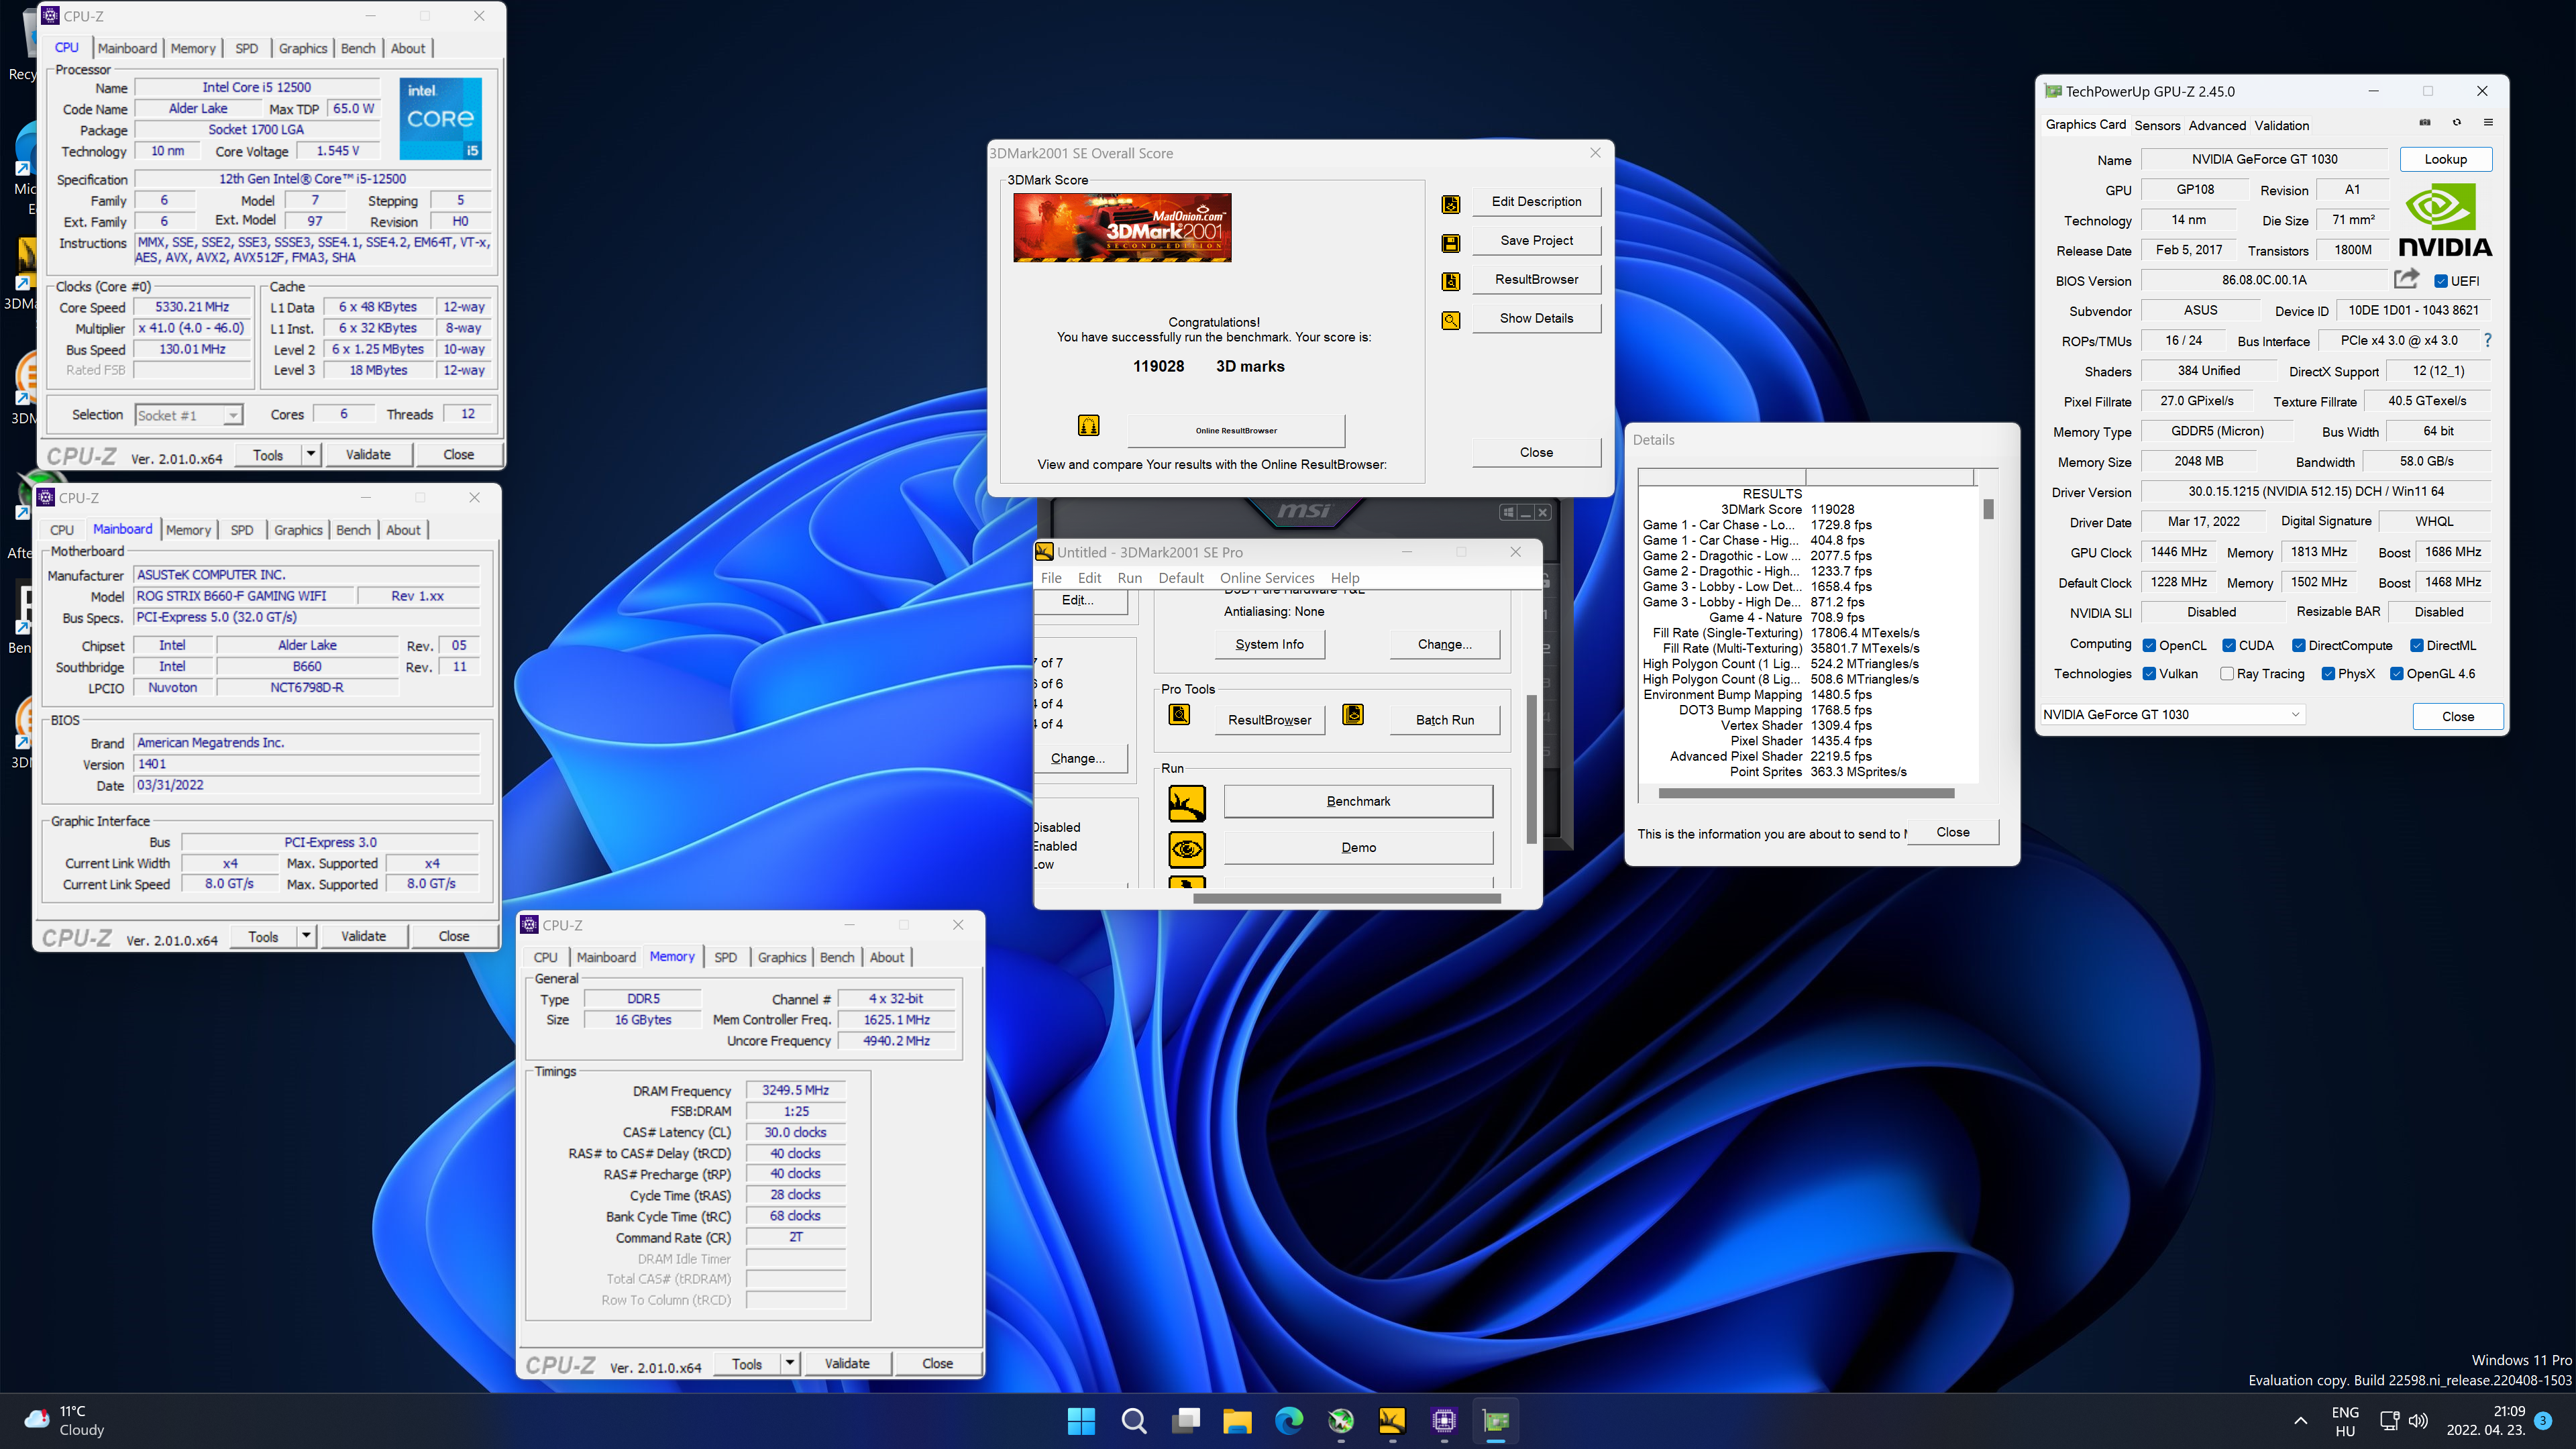
Task: Click the yellow icon next to Online ResultBrowser
Action: pyautogui.click(x=1088, y=425)
